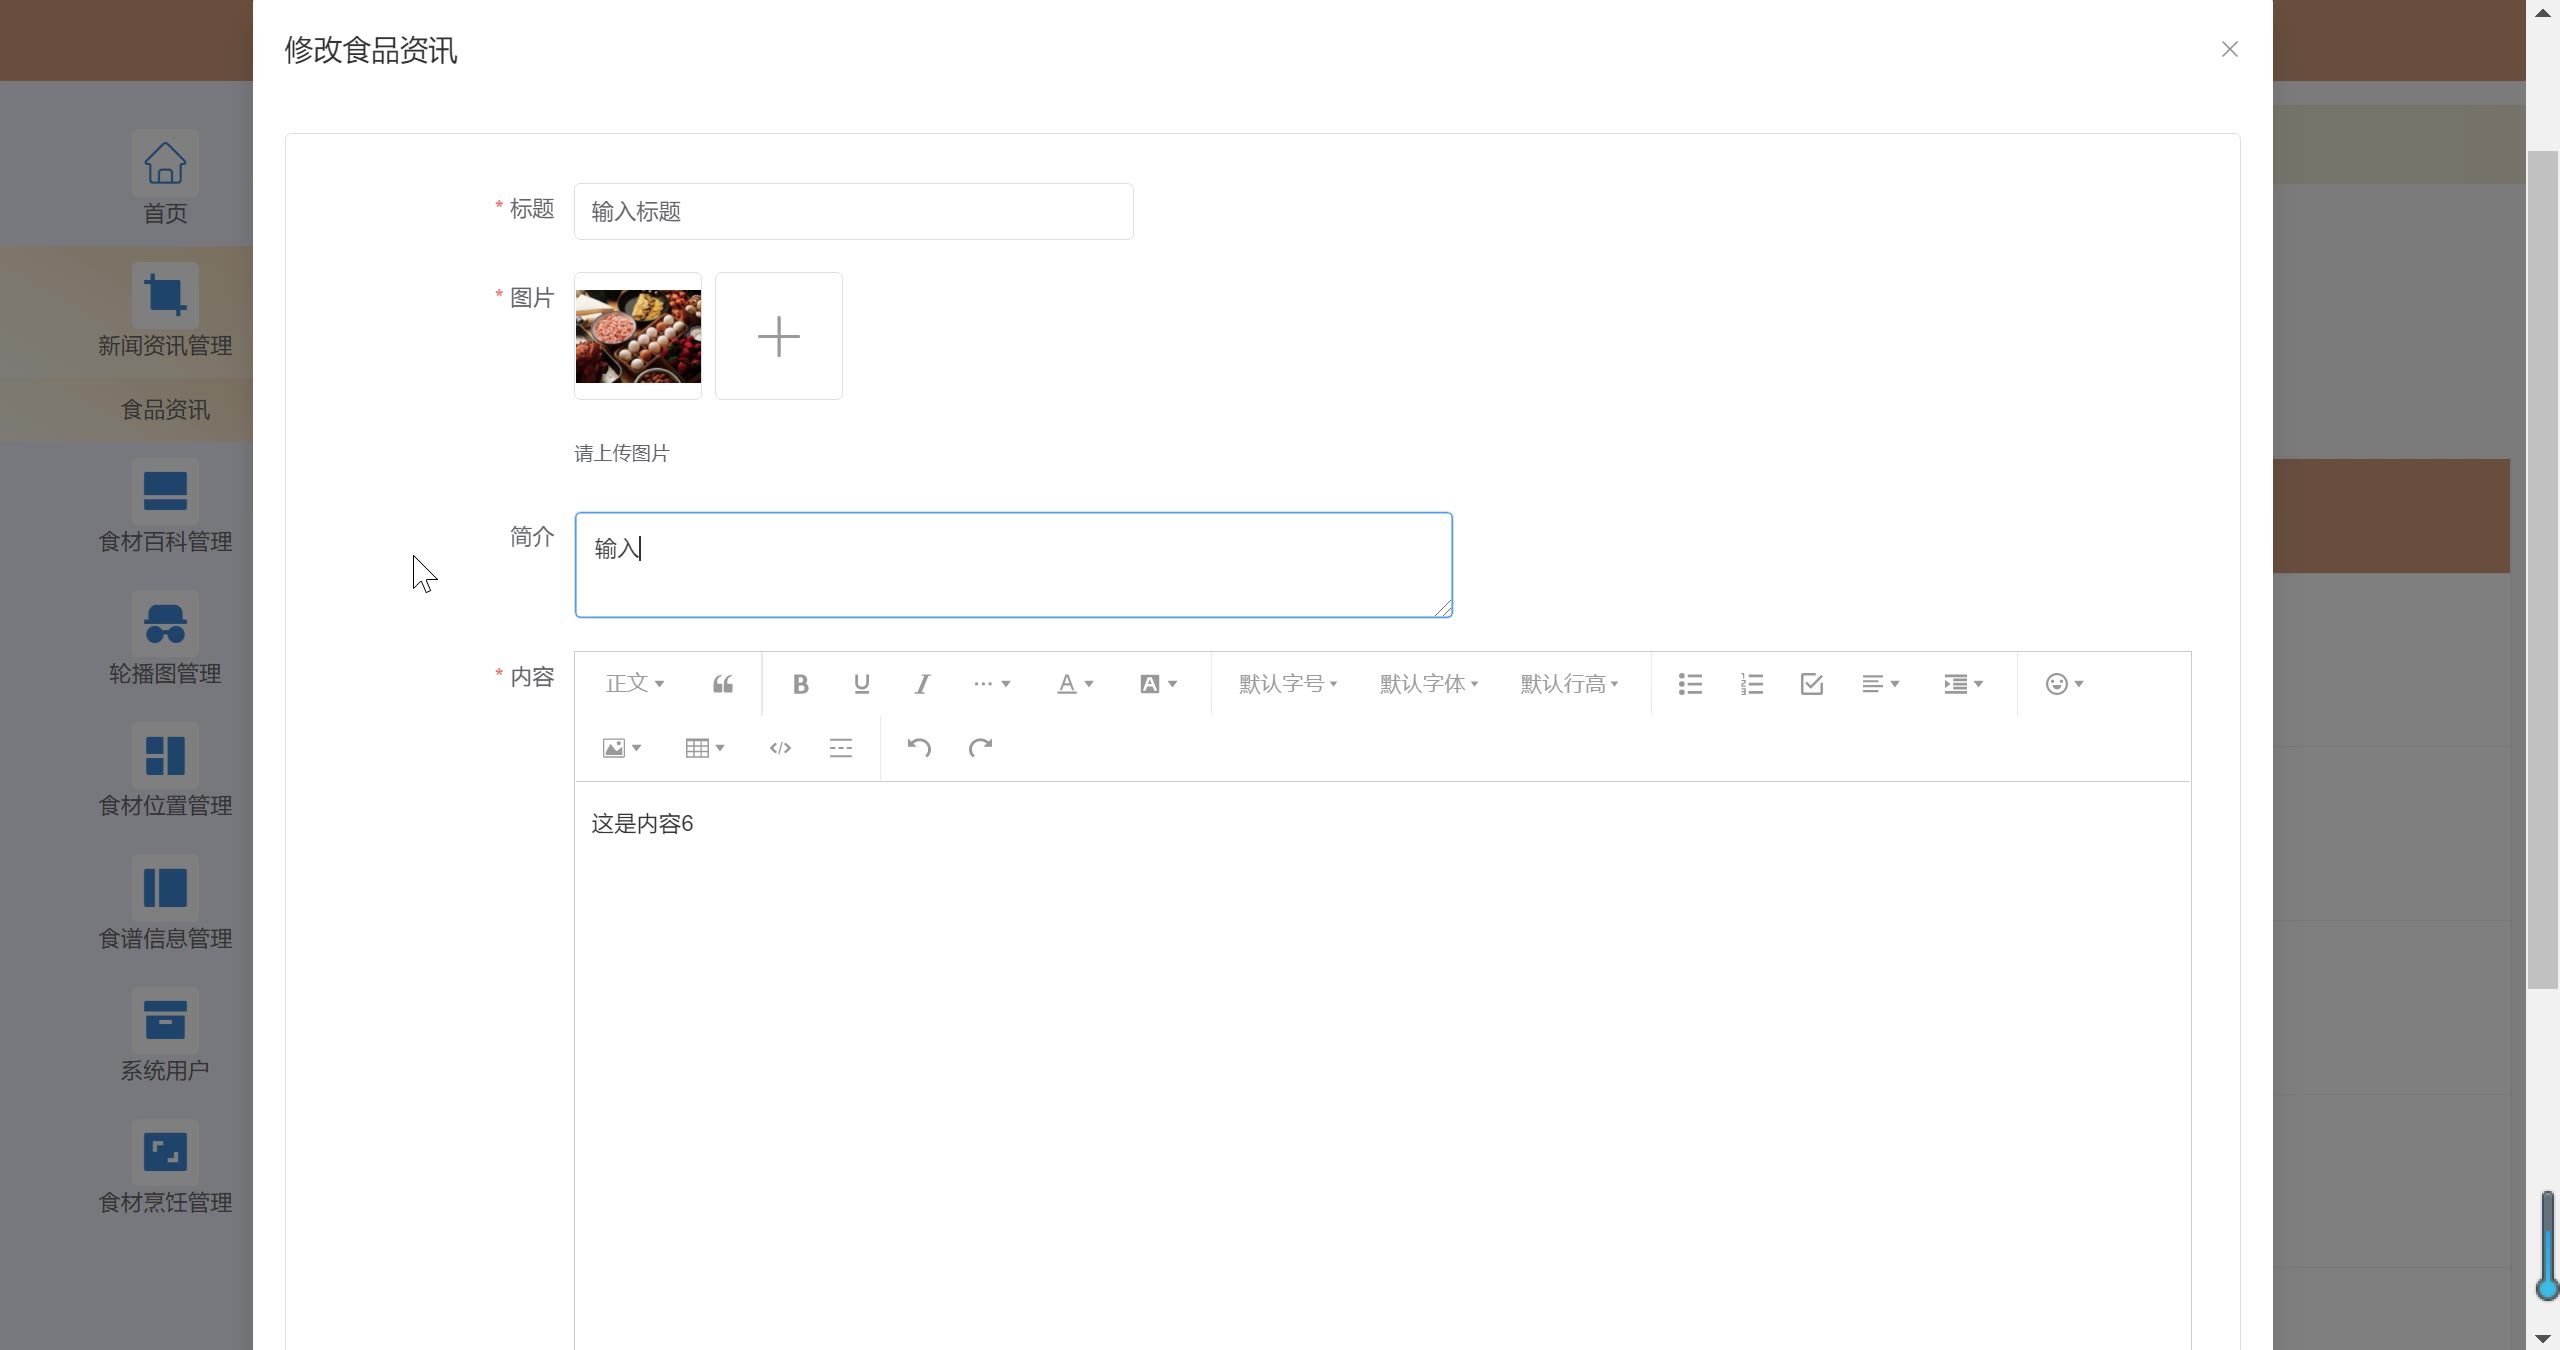
Task: Undo the last edit
Action: pyautogui.click(x=919, y=748)
